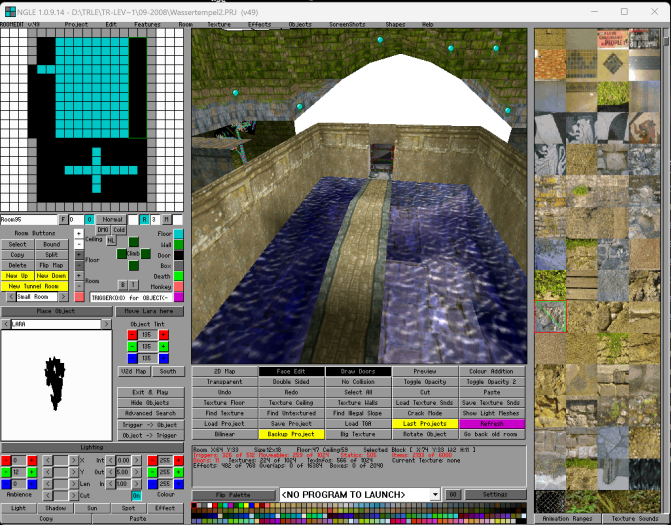Decrease red Ambience value

click(6, 460)
